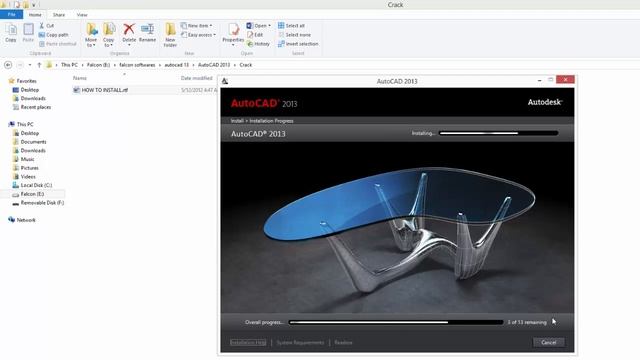Viewport: 640px width, 360px height.
Task: Select This PC in navigation pane
Action: click(x=21, y=124)
